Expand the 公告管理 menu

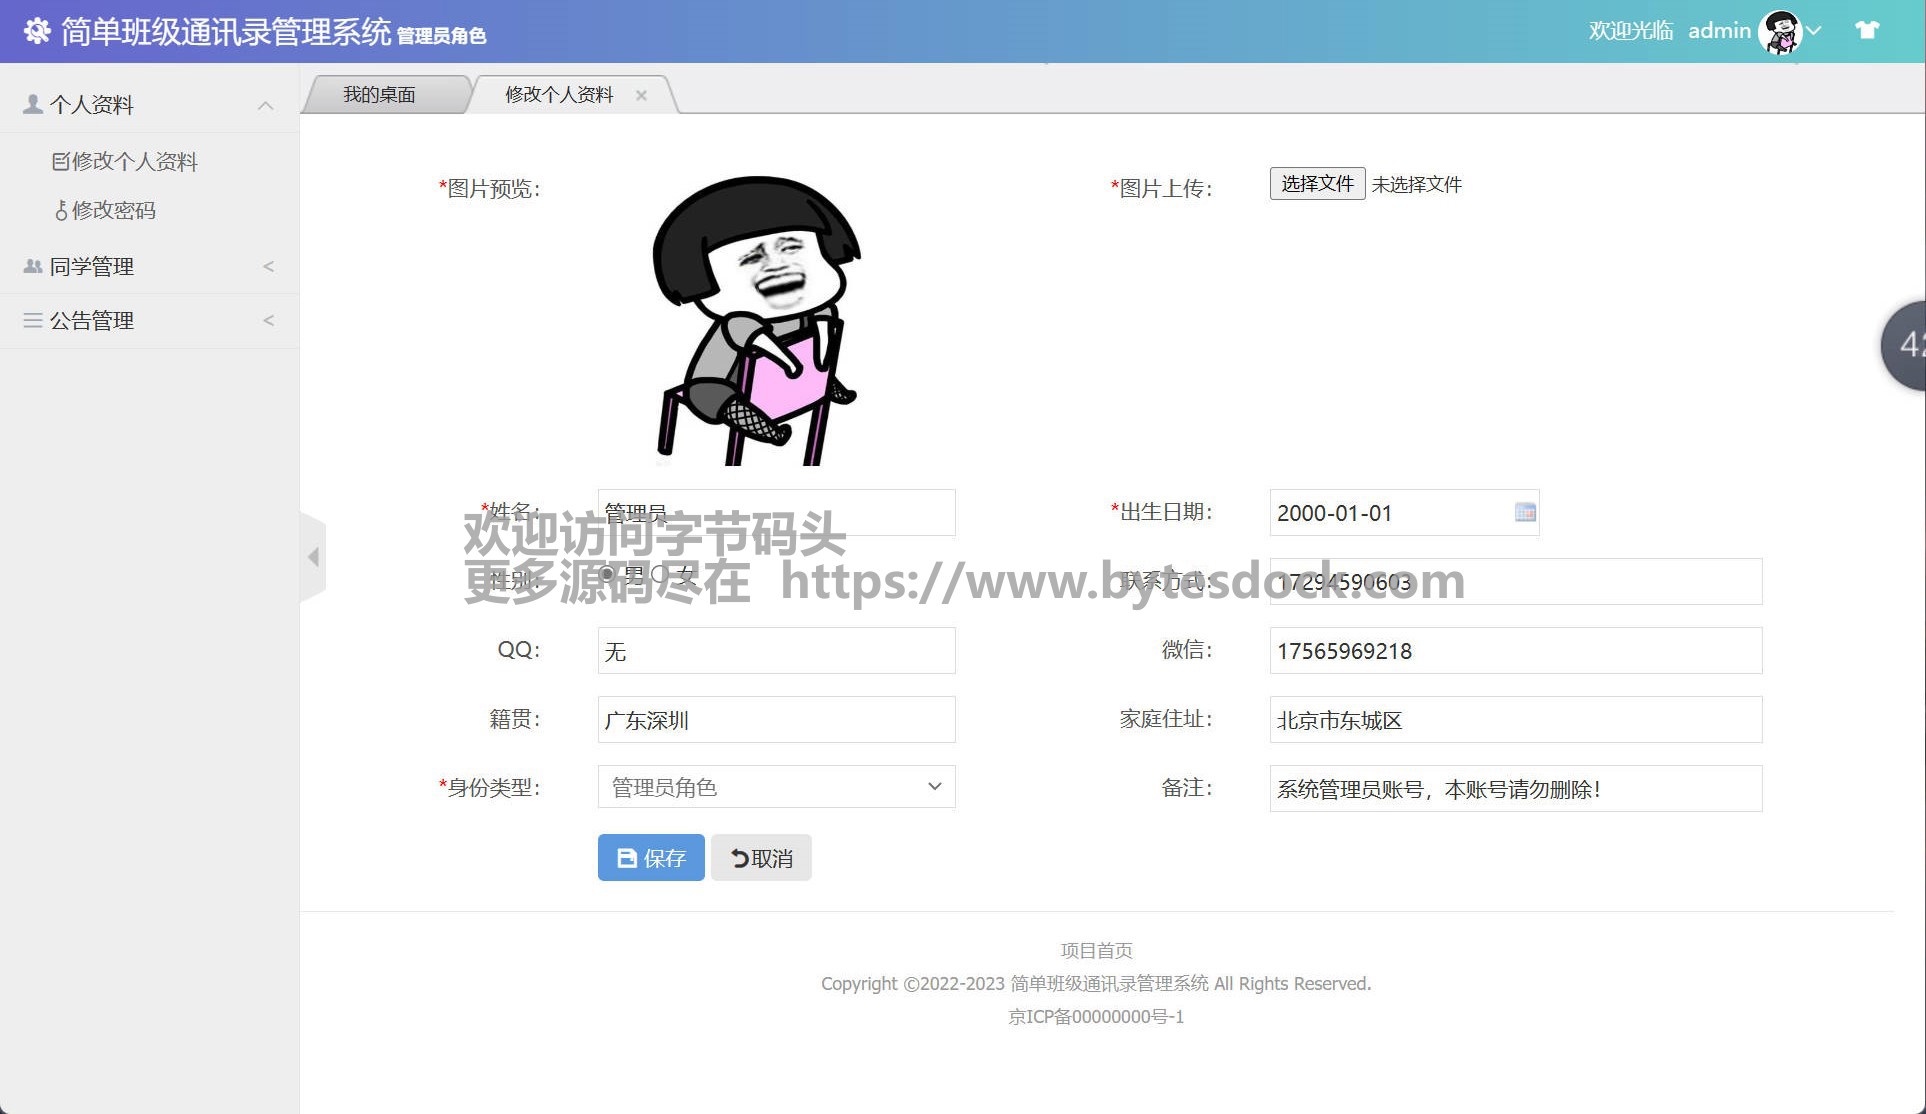150,320
